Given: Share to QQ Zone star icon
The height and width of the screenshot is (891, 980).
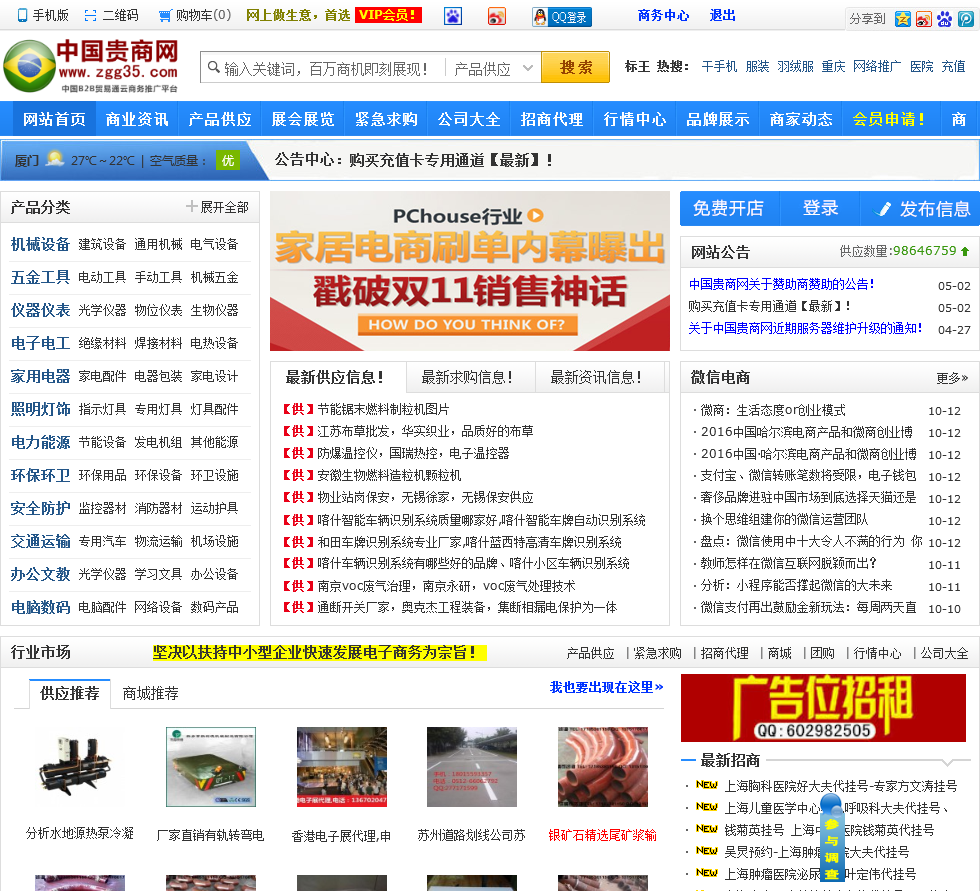Looking at the screenshot, I should (902, 19).
